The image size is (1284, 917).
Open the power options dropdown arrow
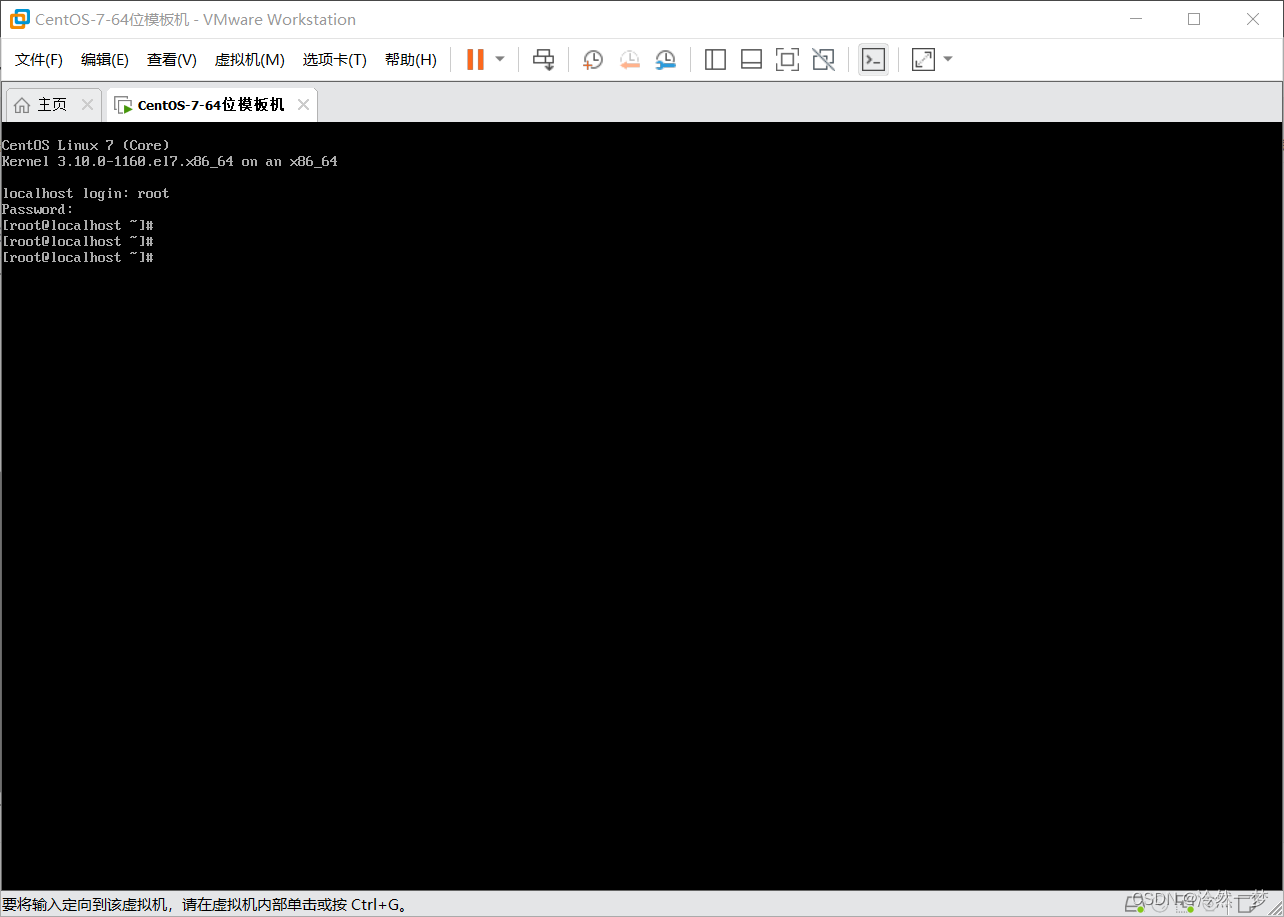point(500,60)
